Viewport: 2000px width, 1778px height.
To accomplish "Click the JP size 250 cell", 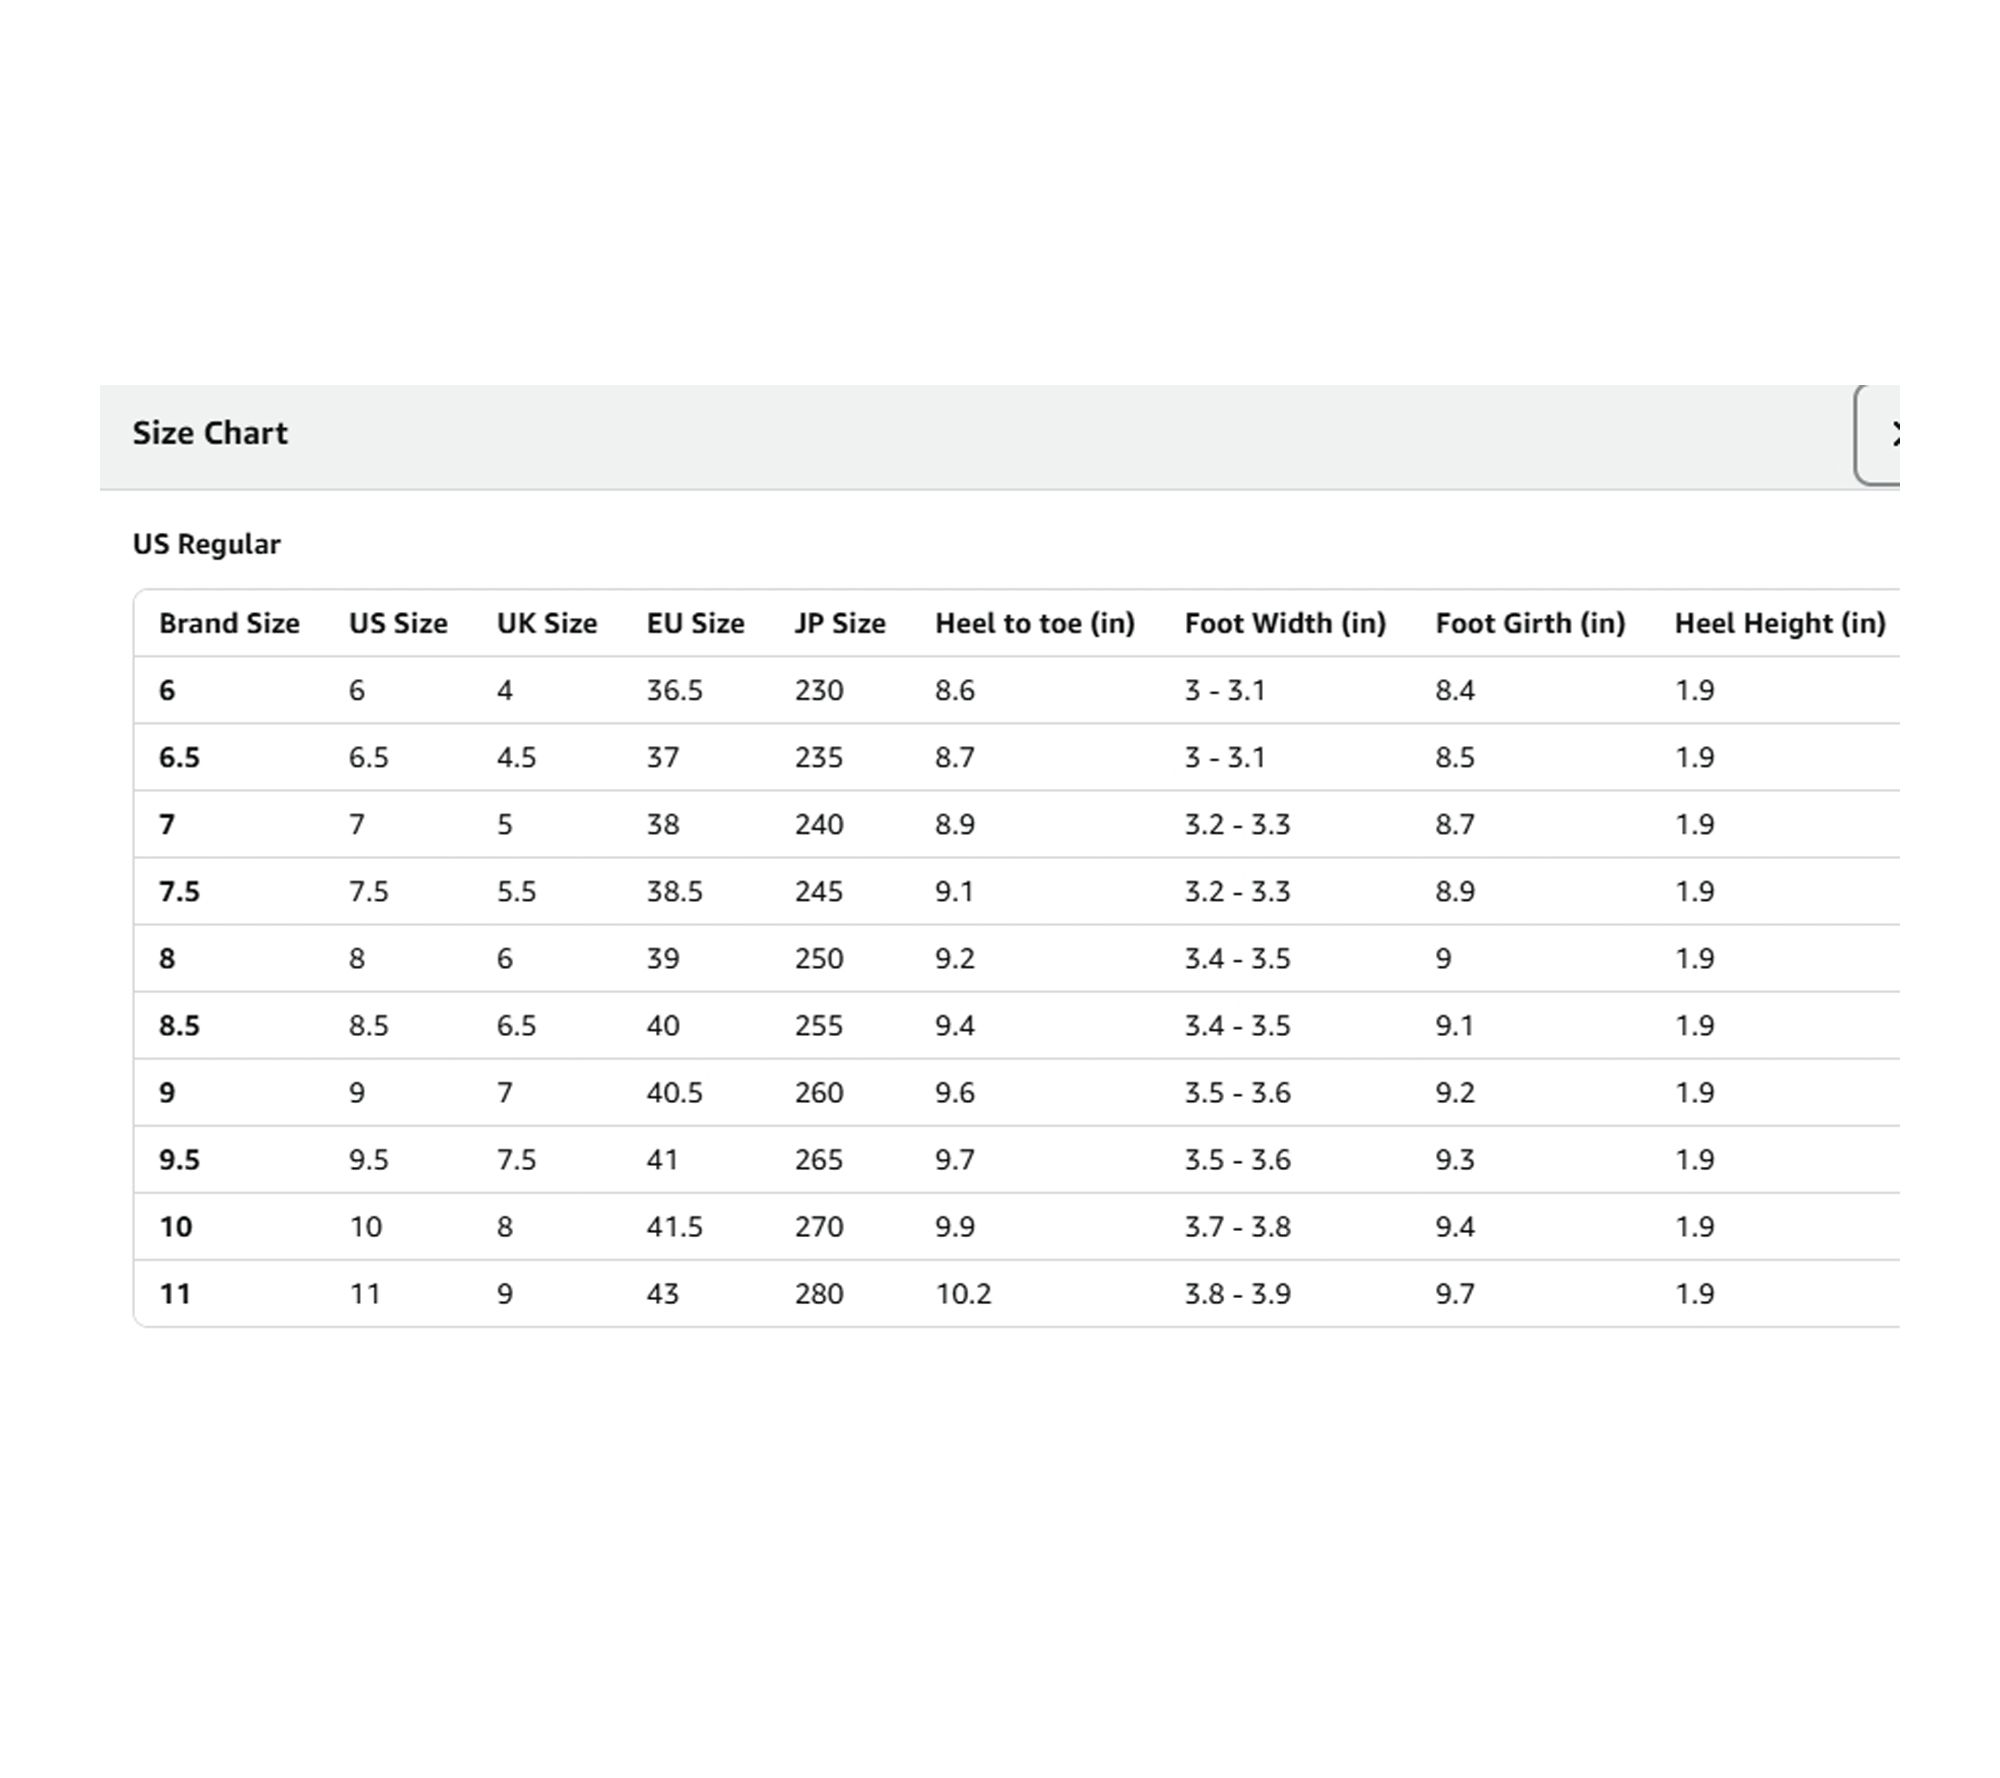I will 819,958.
